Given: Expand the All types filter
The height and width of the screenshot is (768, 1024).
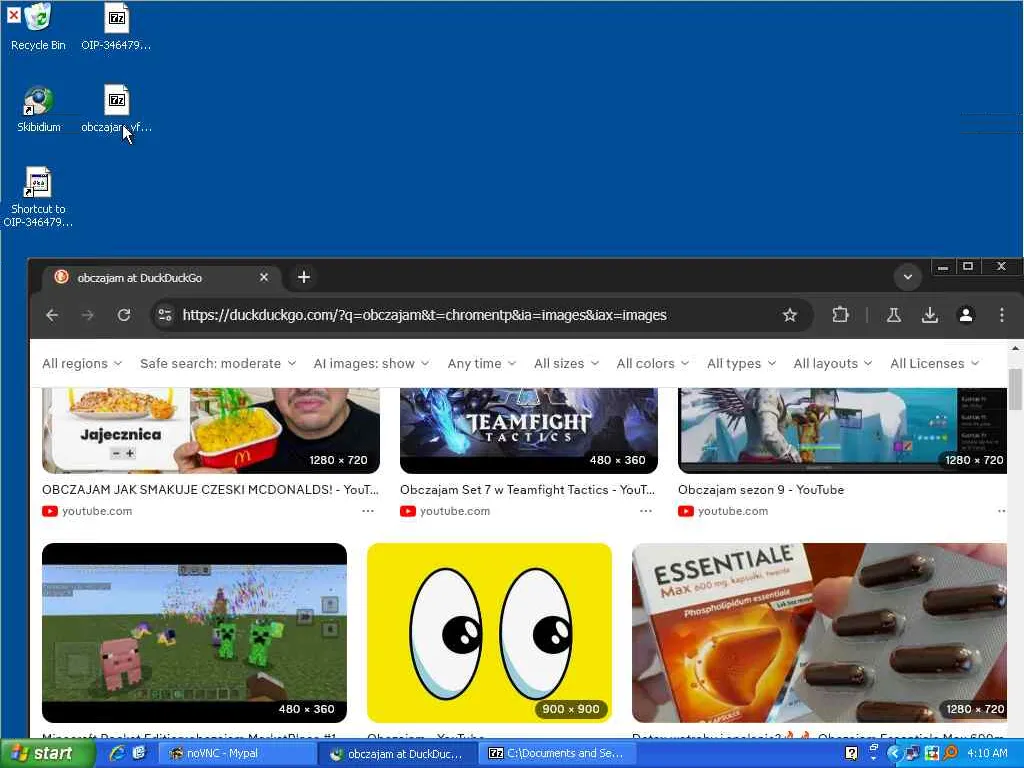Looking at the screenshot, I should pos(741,364).
